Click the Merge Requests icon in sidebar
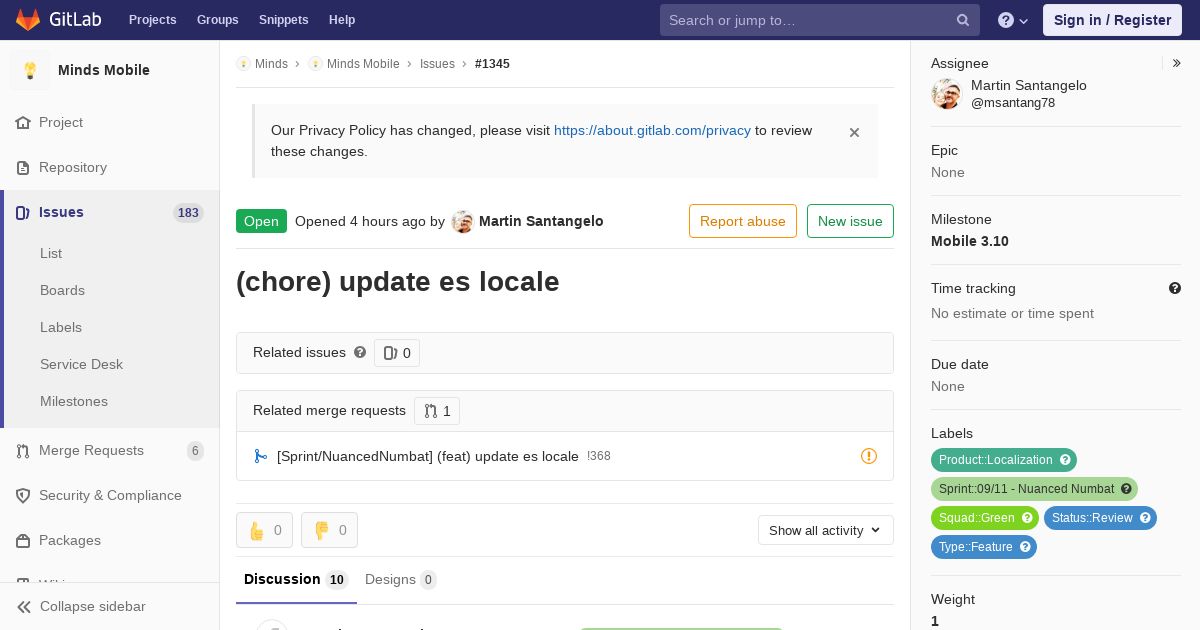This screenshot has height=630, width=1200. point(23,451)
